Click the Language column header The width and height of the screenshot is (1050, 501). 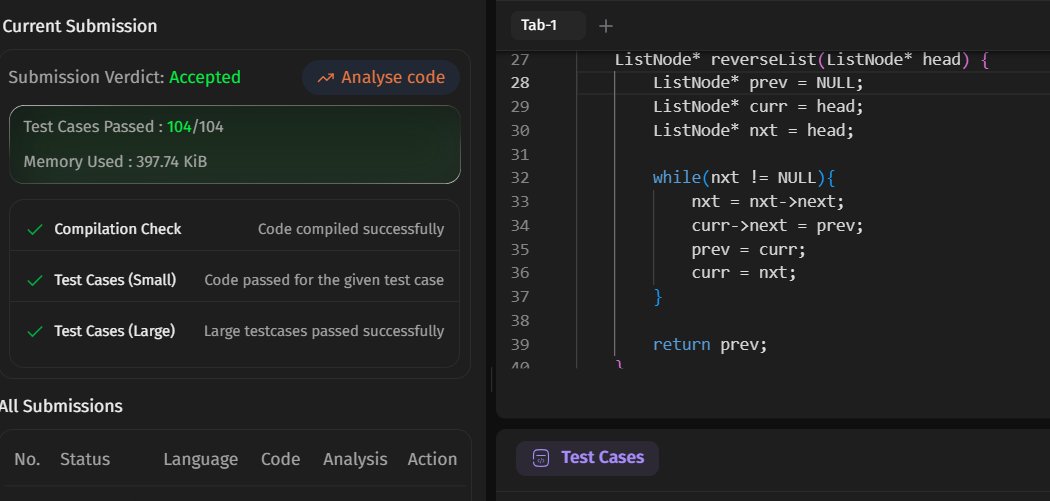[x=201, y=459]
